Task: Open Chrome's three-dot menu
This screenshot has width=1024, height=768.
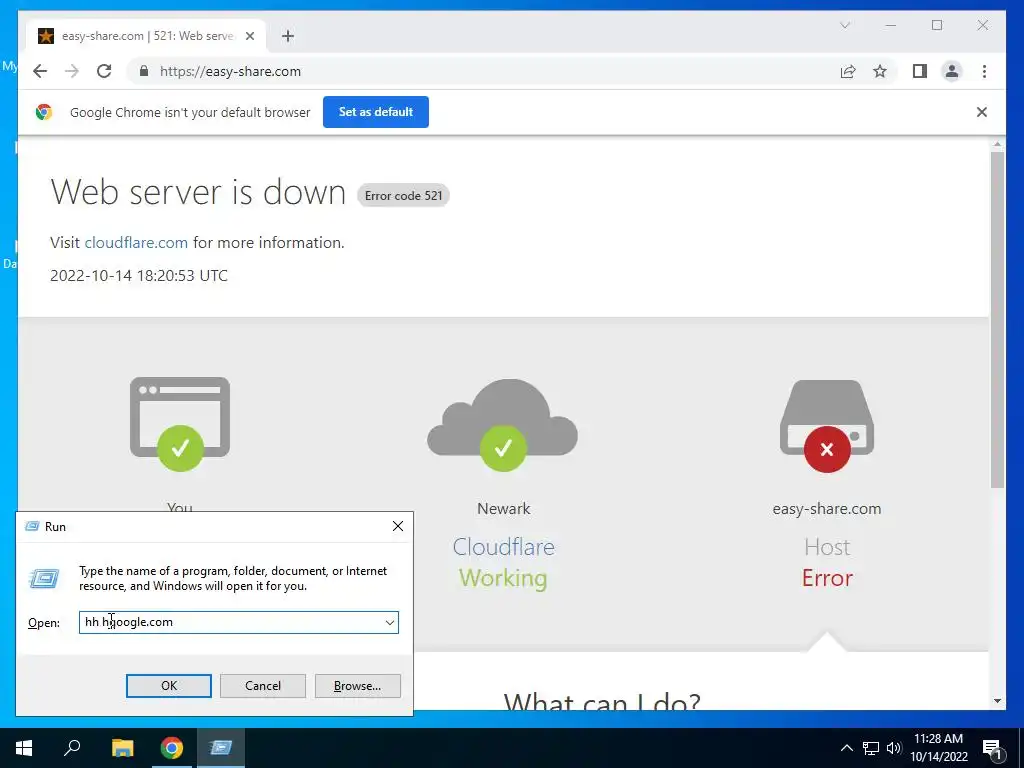Action: (x=984, y=71)
